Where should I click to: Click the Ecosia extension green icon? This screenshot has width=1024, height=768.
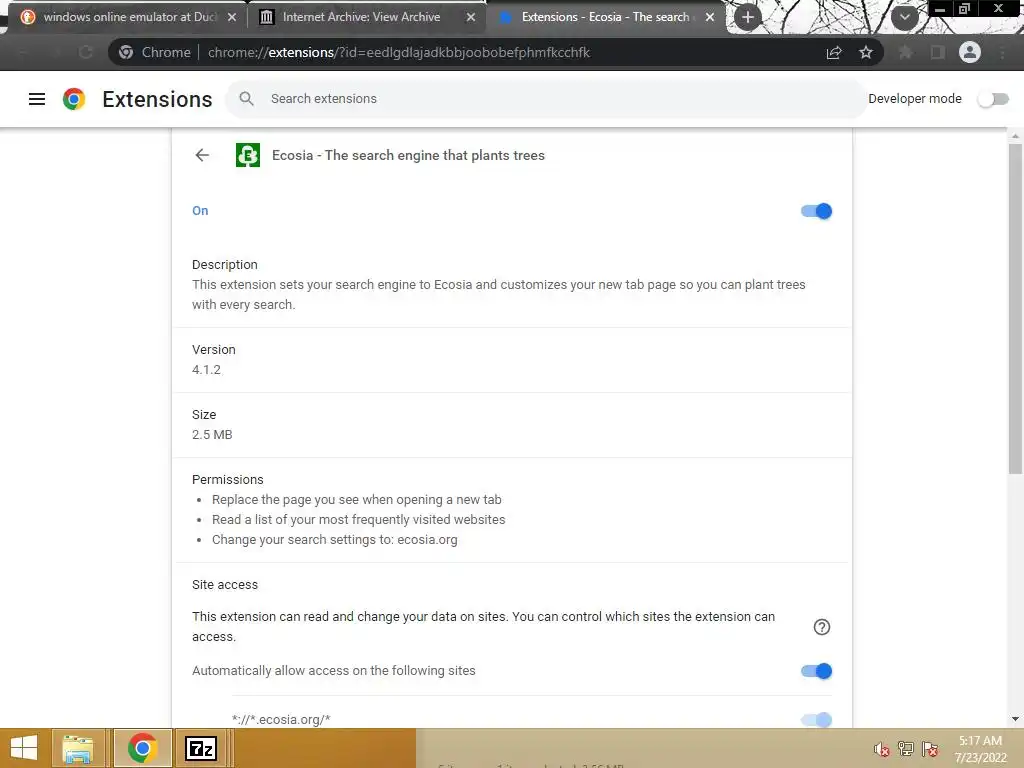pyautogui.click(x=248, y=155)
